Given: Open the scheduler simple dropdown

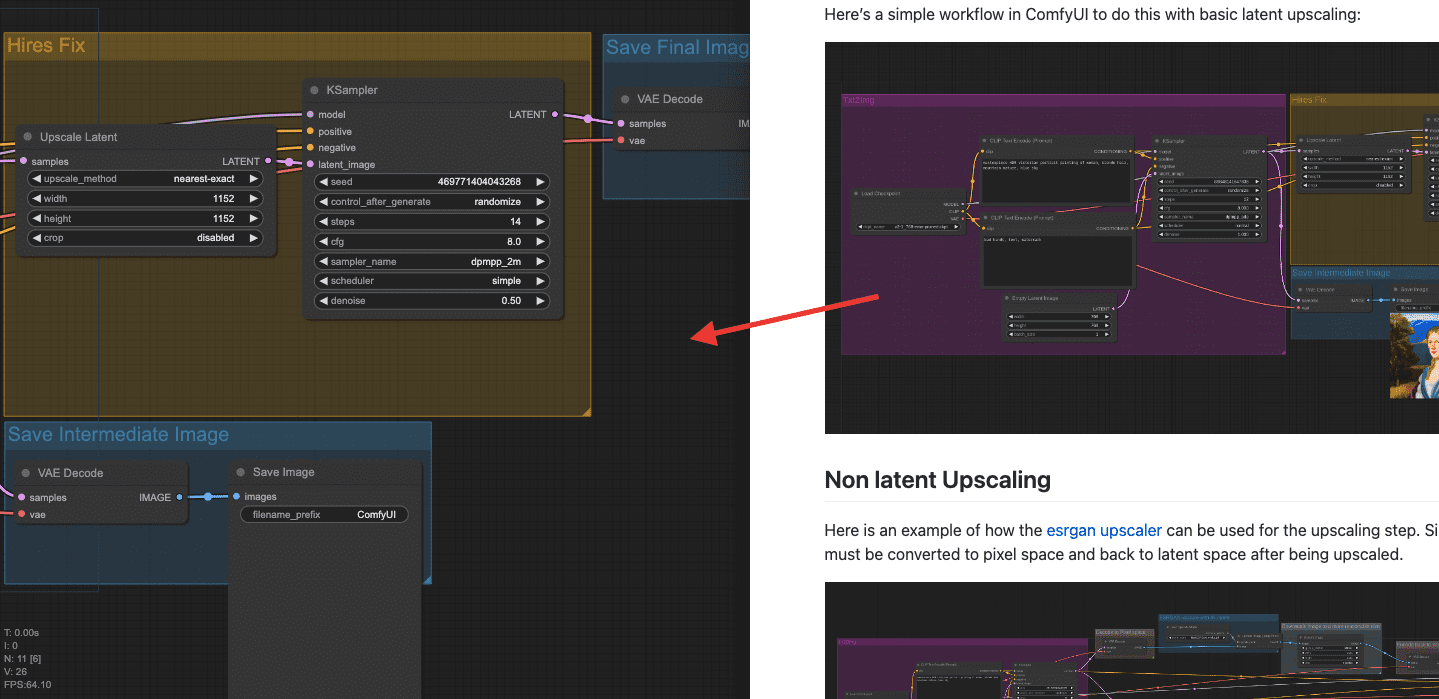Looking at the screenshot, I should 432,281.
